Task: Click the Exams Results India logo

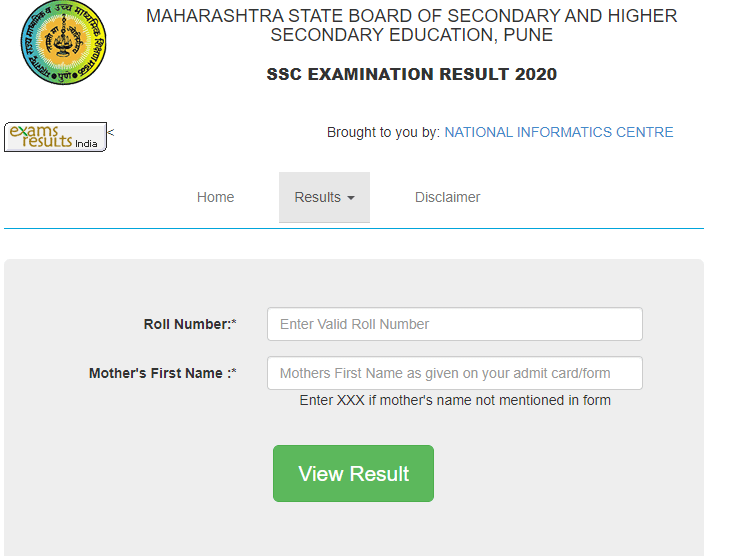Action: pos(55,137)
